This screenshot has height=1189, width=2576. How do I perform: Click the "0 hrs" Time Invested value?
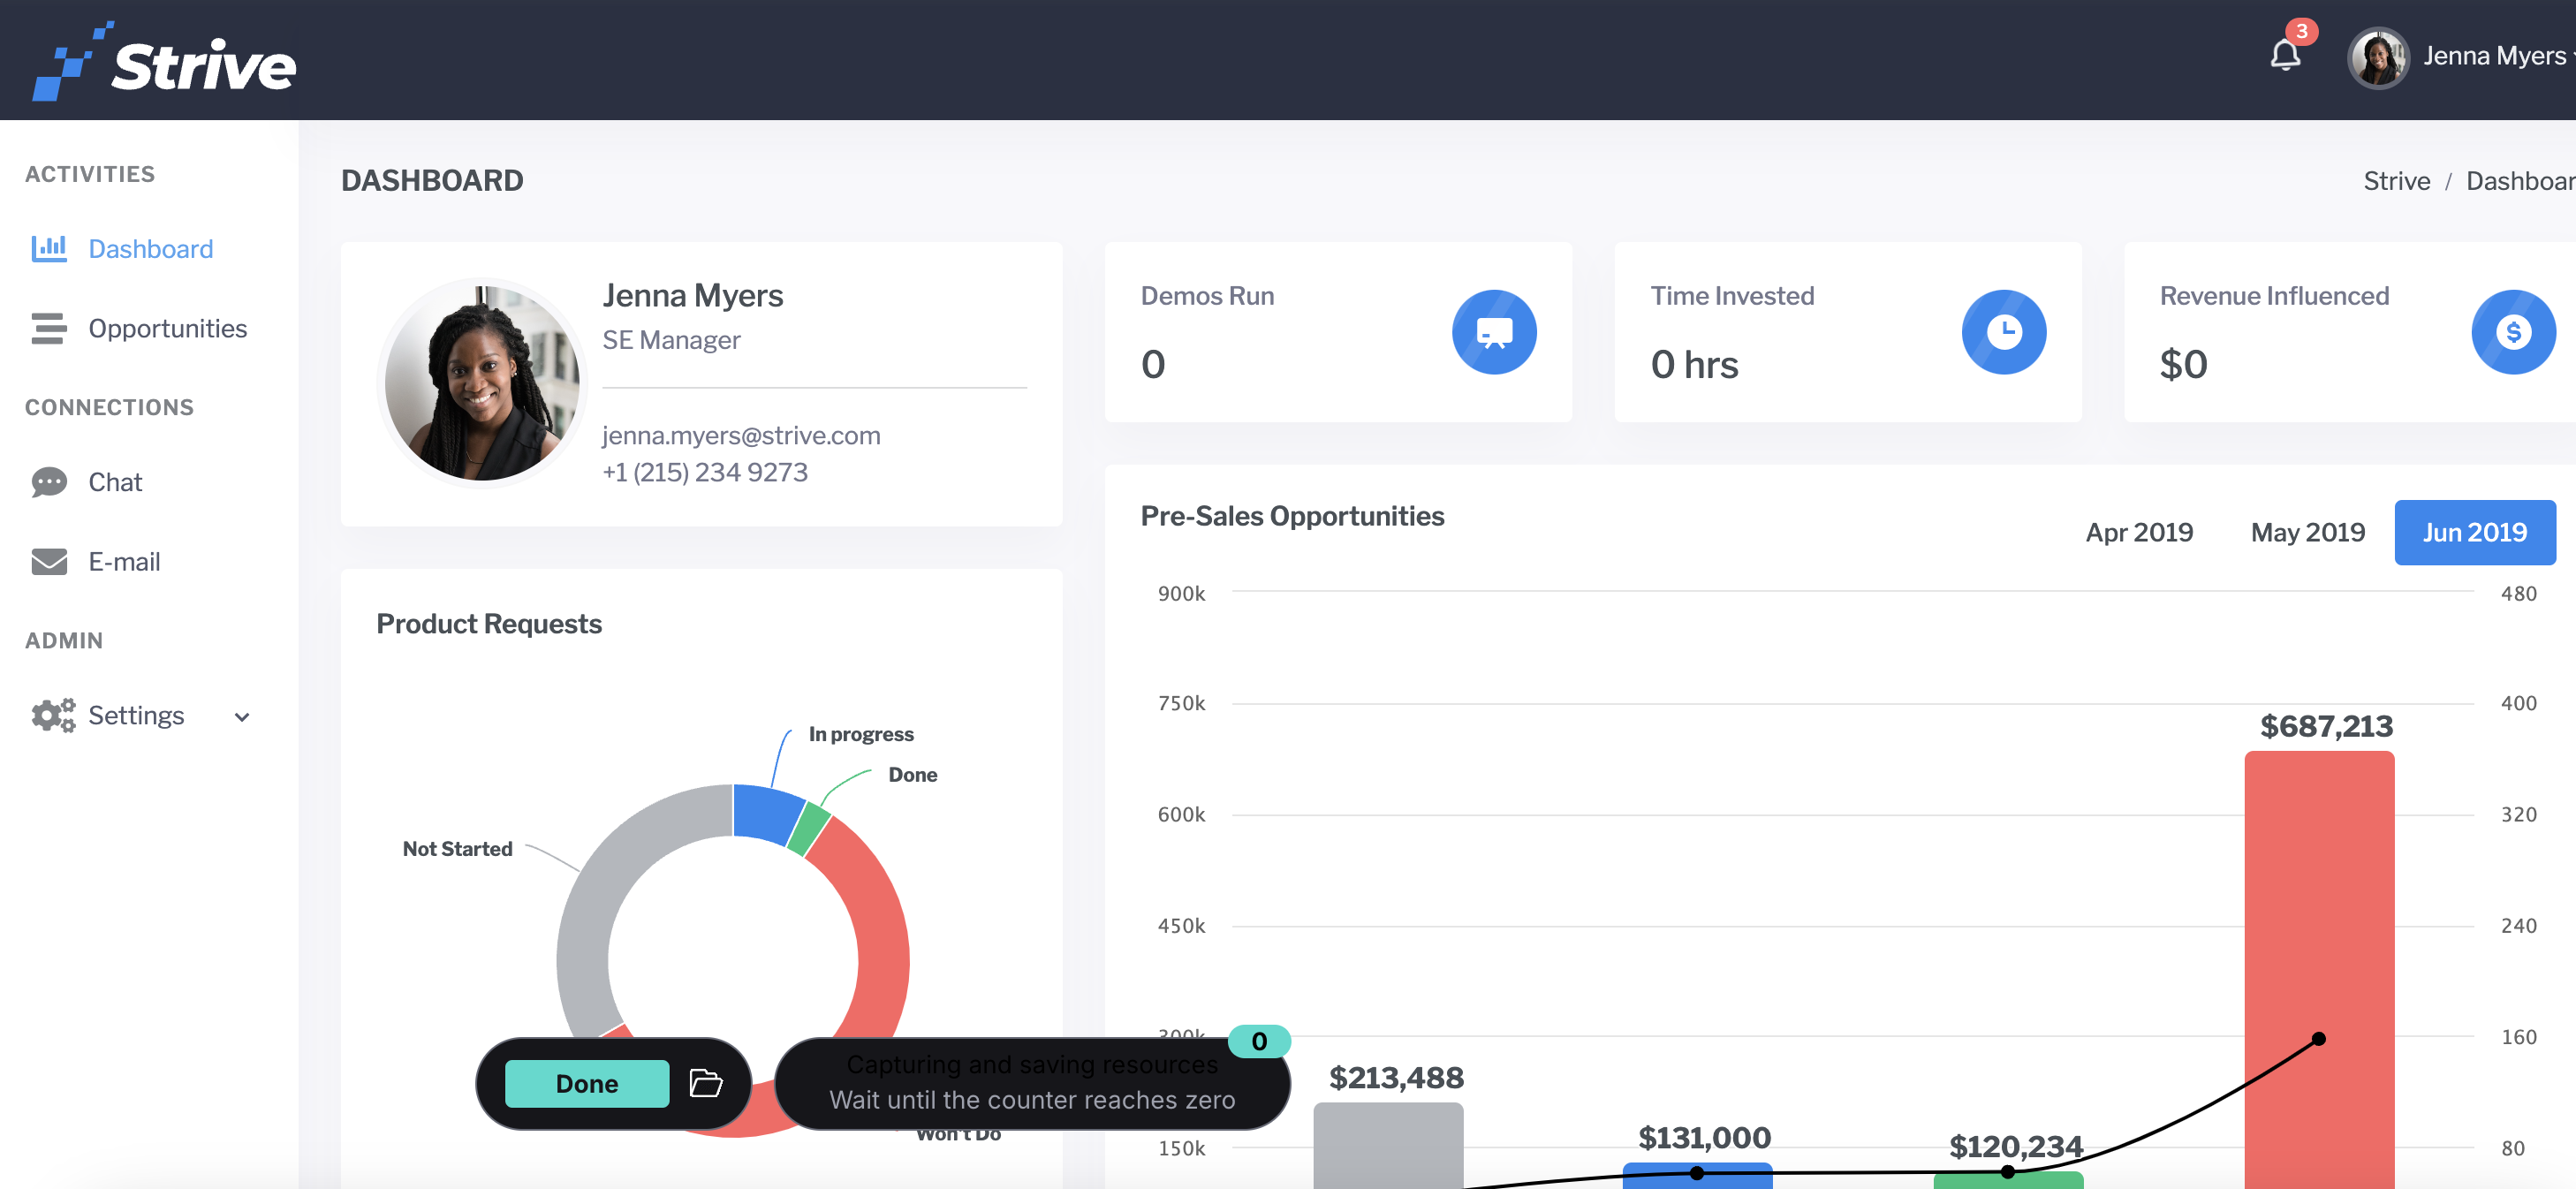tap(1694, 364)
